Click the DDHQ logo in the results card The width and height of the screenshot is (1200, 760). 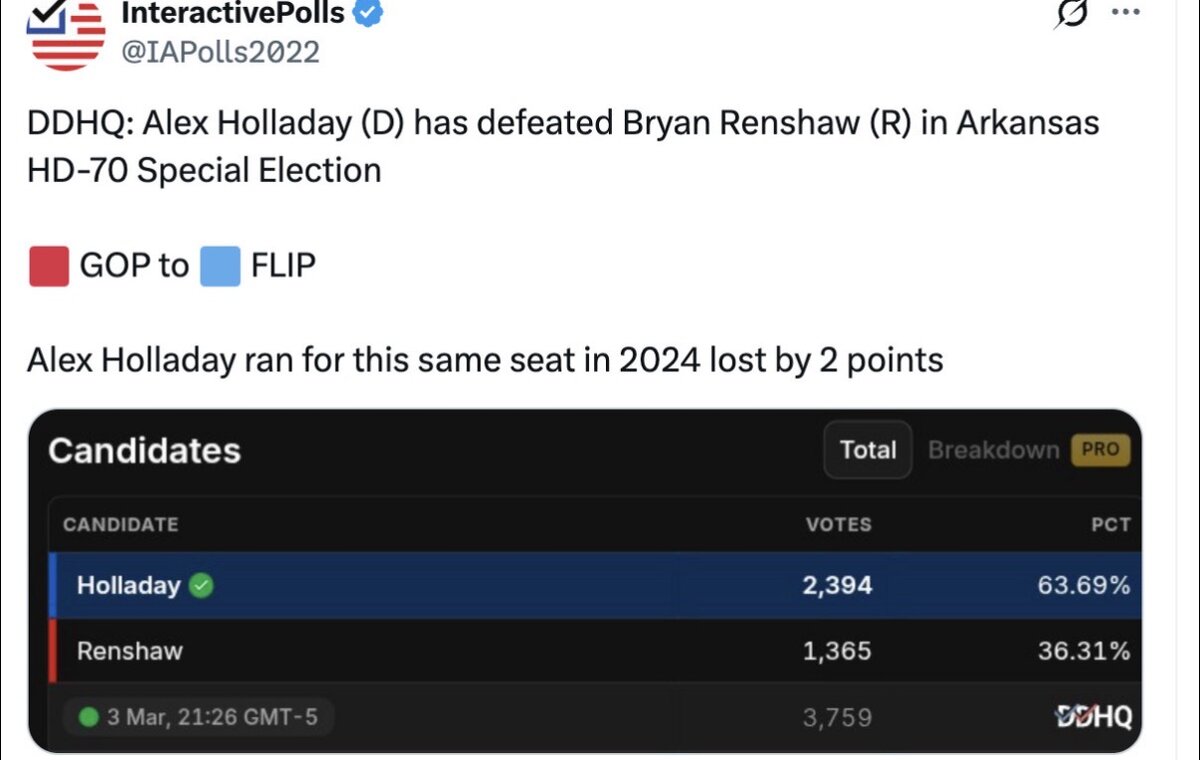1094,716
